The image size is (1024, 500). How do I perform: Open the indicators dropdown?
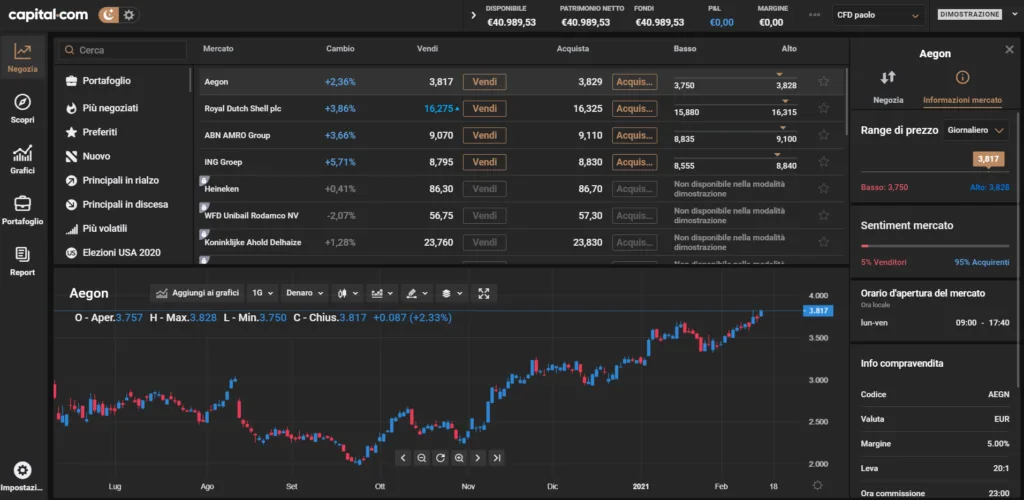(x=382, y=294)
